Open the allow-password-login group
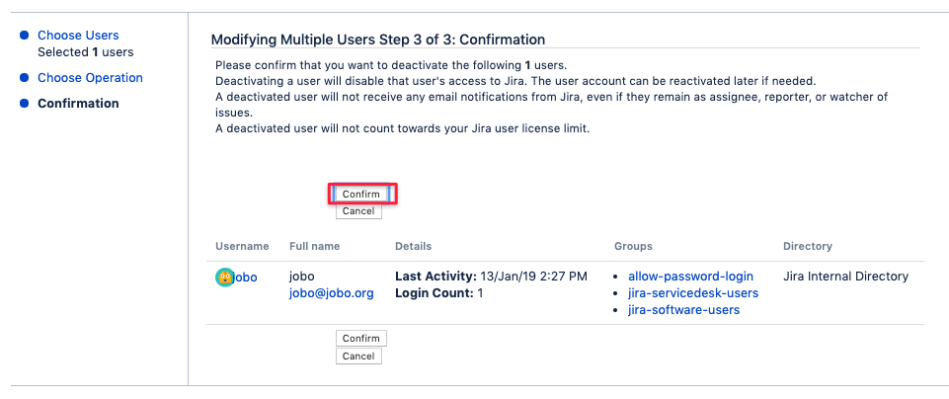The image size is (949, 399). point(691,276)
